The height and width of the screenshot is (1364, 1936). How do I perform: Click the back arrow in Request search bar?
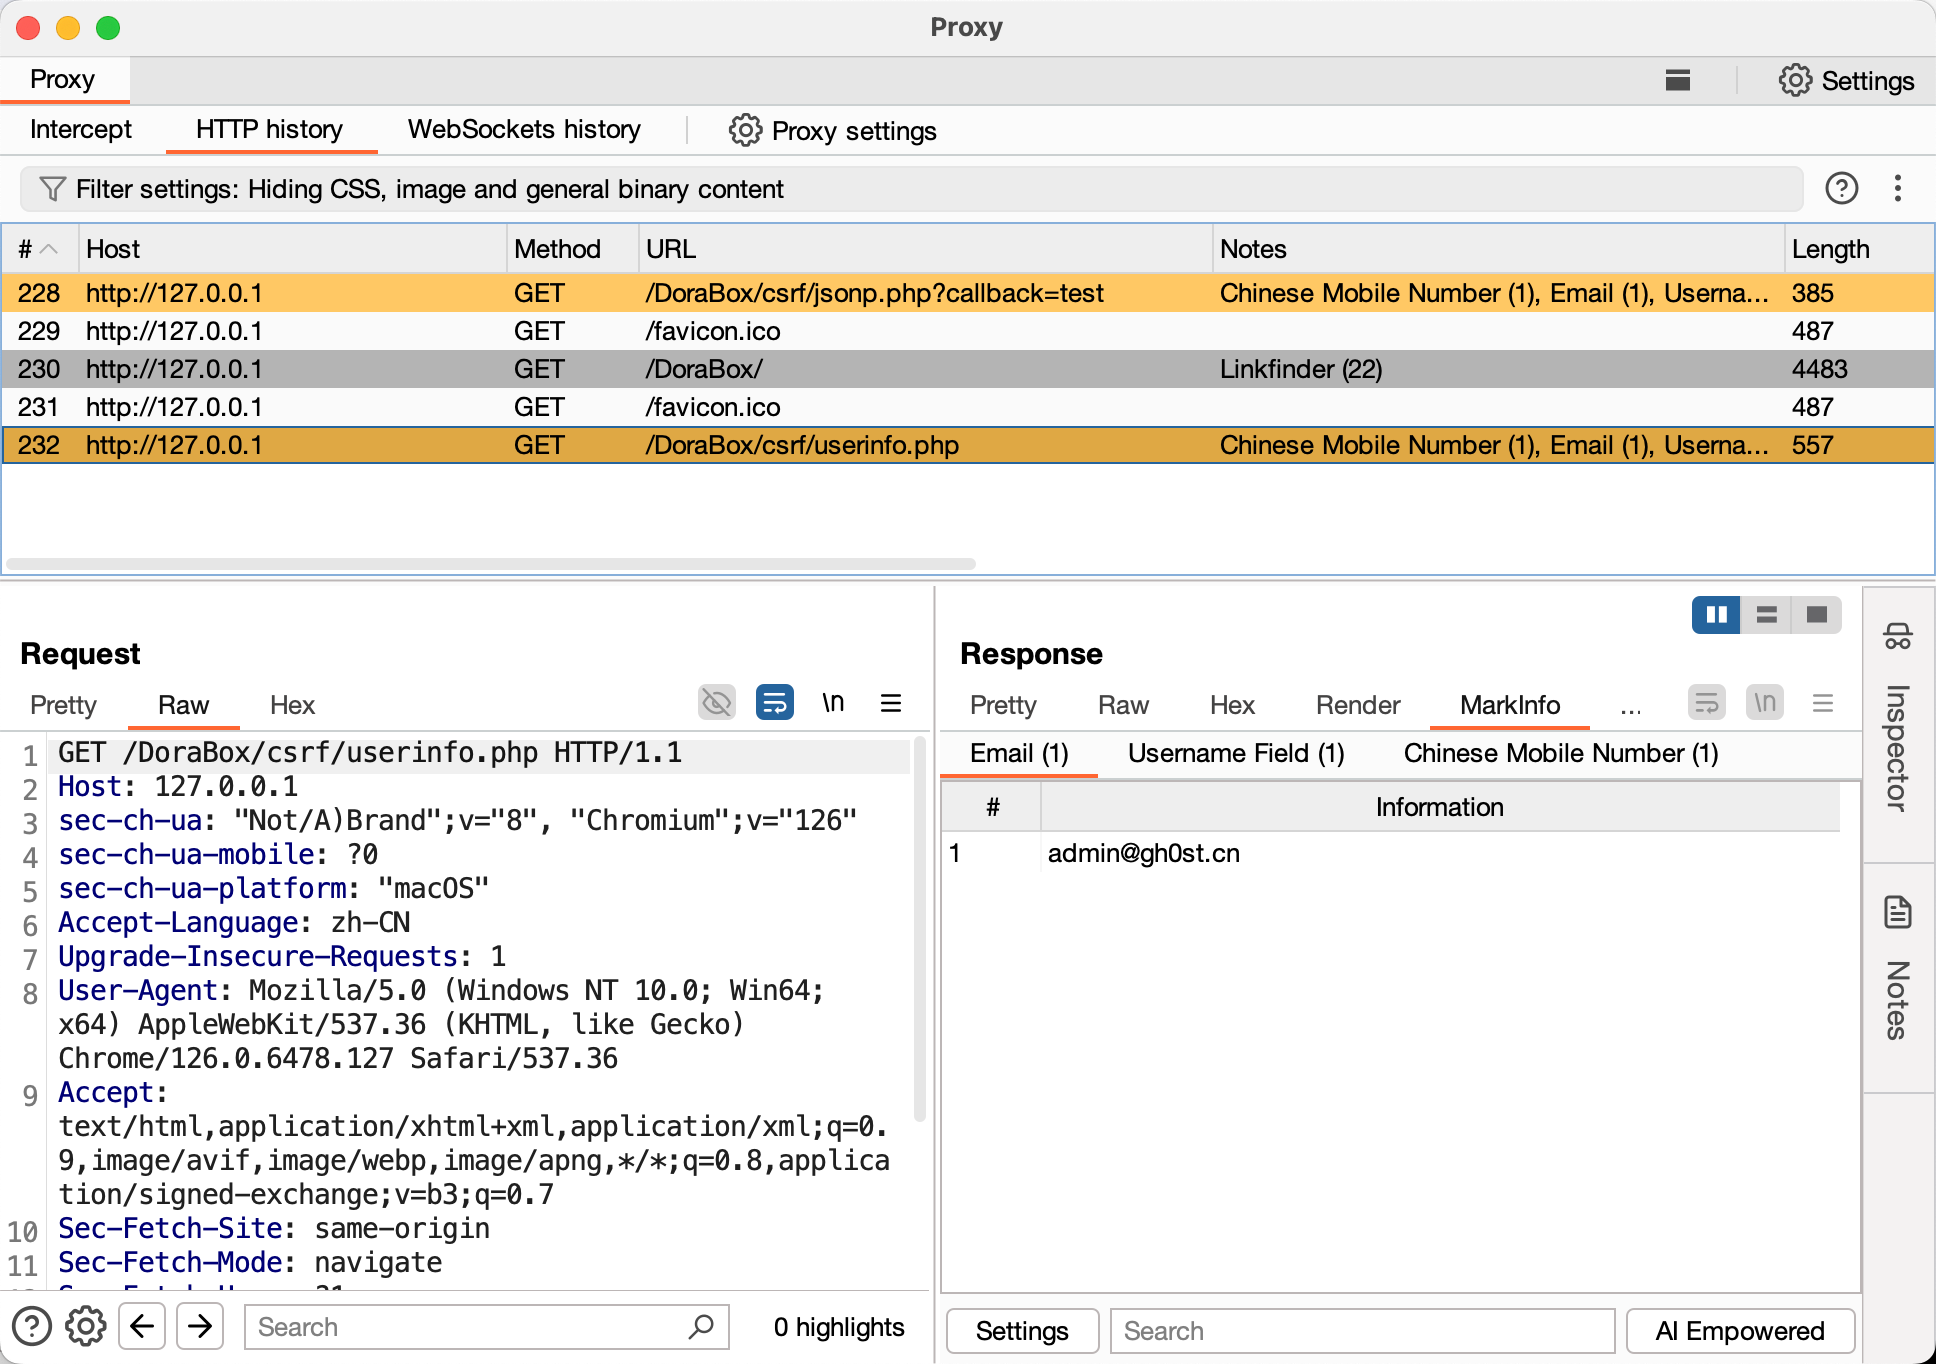pyautogui.click(x=142, y=1326)
